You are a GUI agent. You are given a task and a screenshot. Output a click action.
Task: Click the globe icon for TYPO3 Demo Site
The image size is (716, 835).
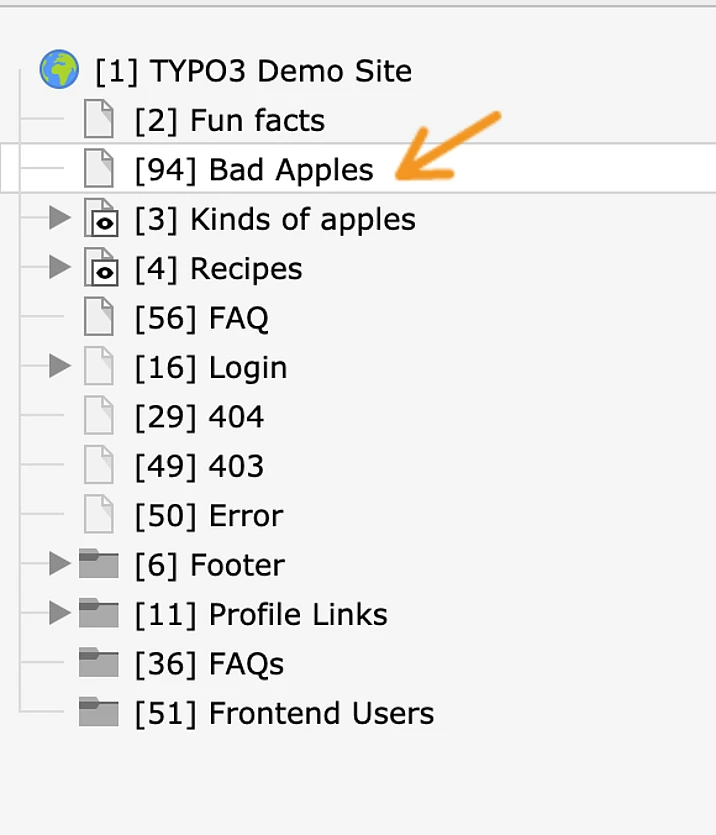(59, 70)
